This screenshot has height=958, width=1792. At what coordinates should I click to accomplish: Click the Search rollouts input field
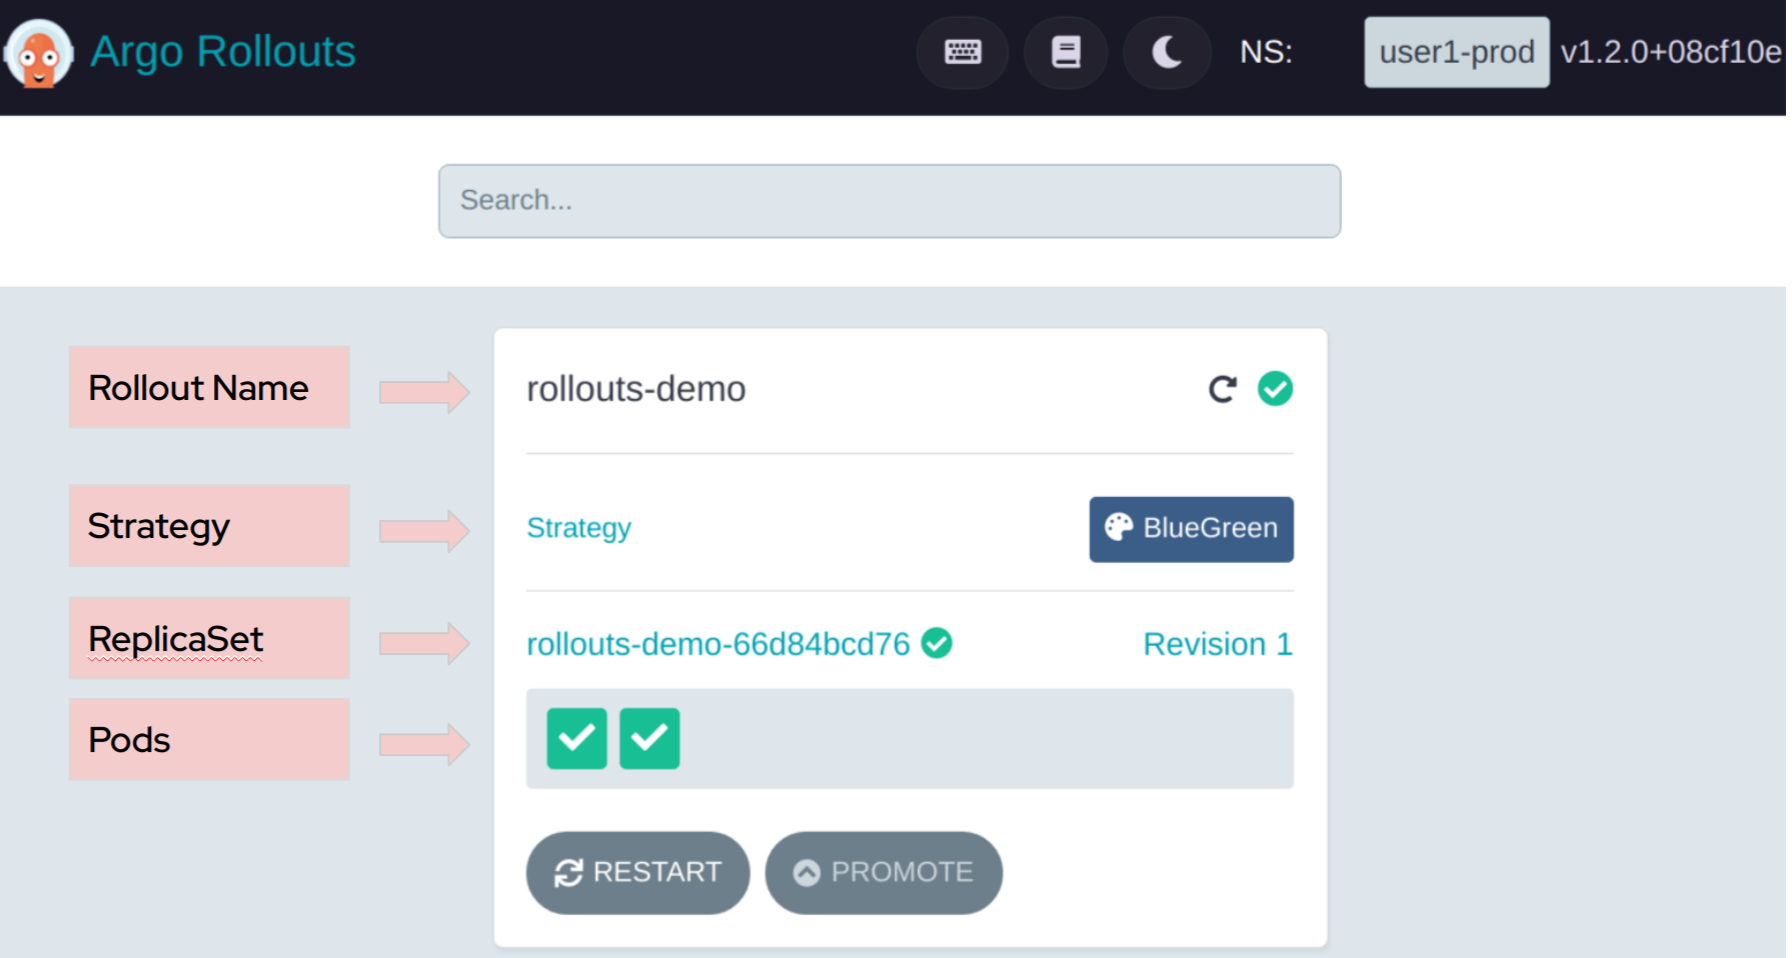889,201
